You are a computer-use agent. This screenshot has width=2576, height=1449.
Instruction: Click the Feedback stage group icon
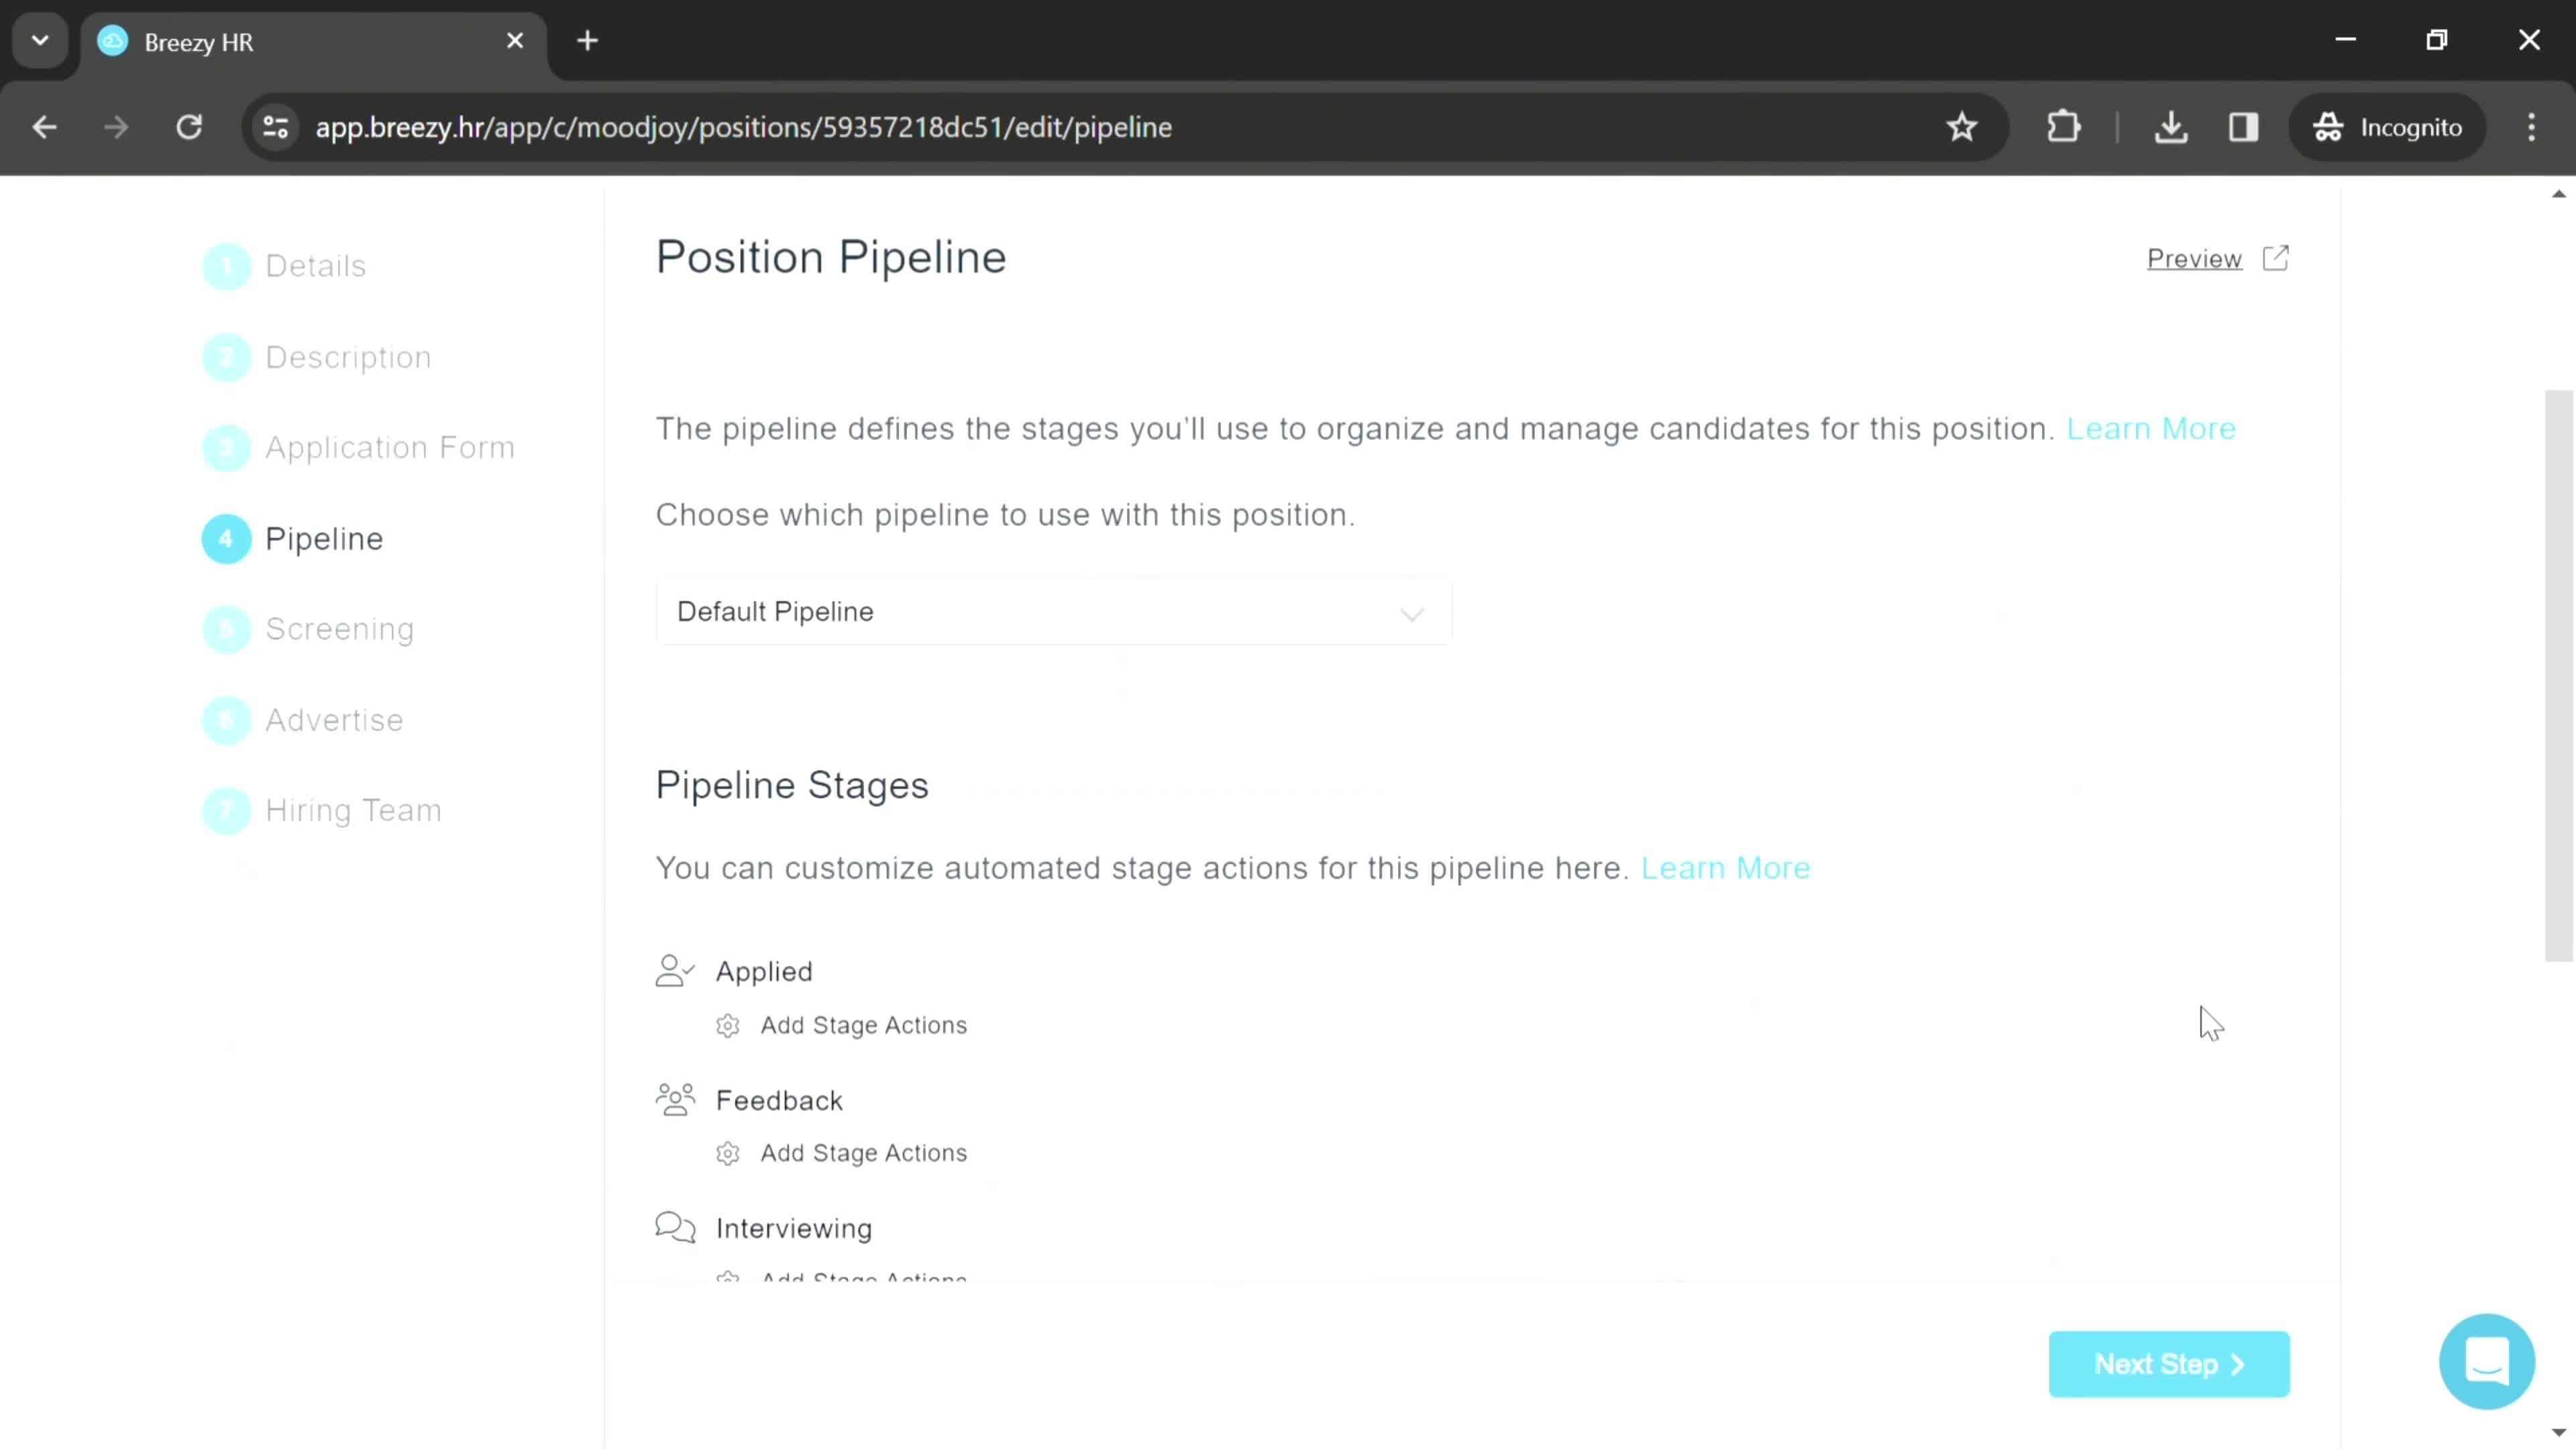coord(676,1099)
